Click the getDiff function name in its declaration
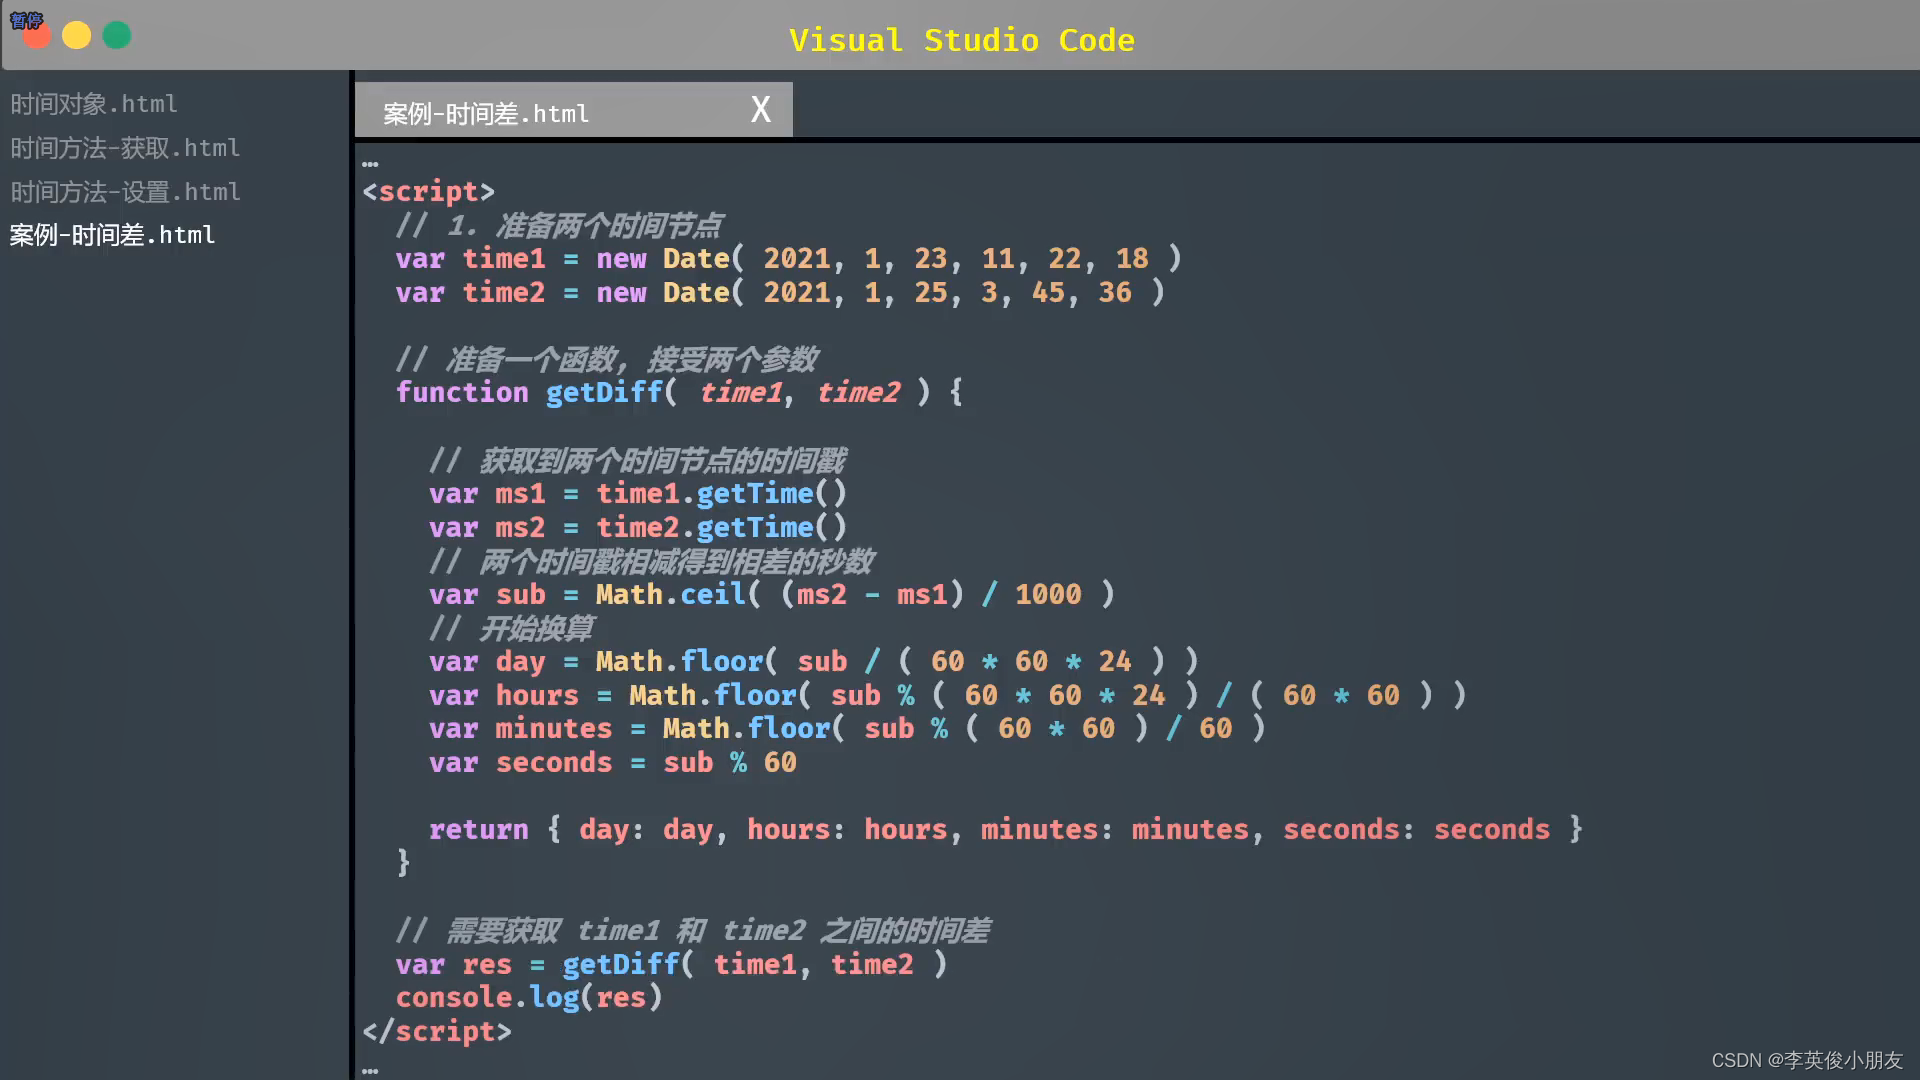The height and width of the screenshot is (1080, 1920). tap(604, 392)
